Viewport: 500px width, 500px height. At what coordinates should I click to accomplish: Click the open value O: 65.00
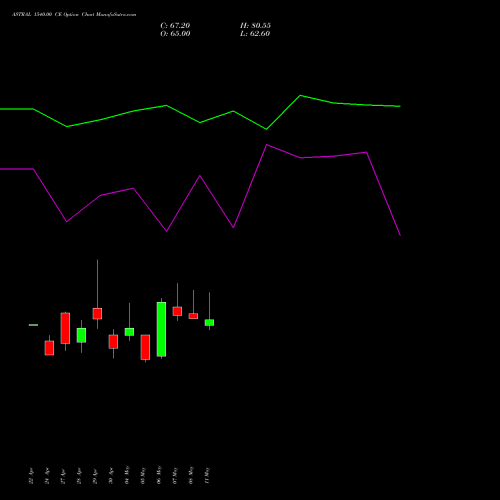coord(175,34)
